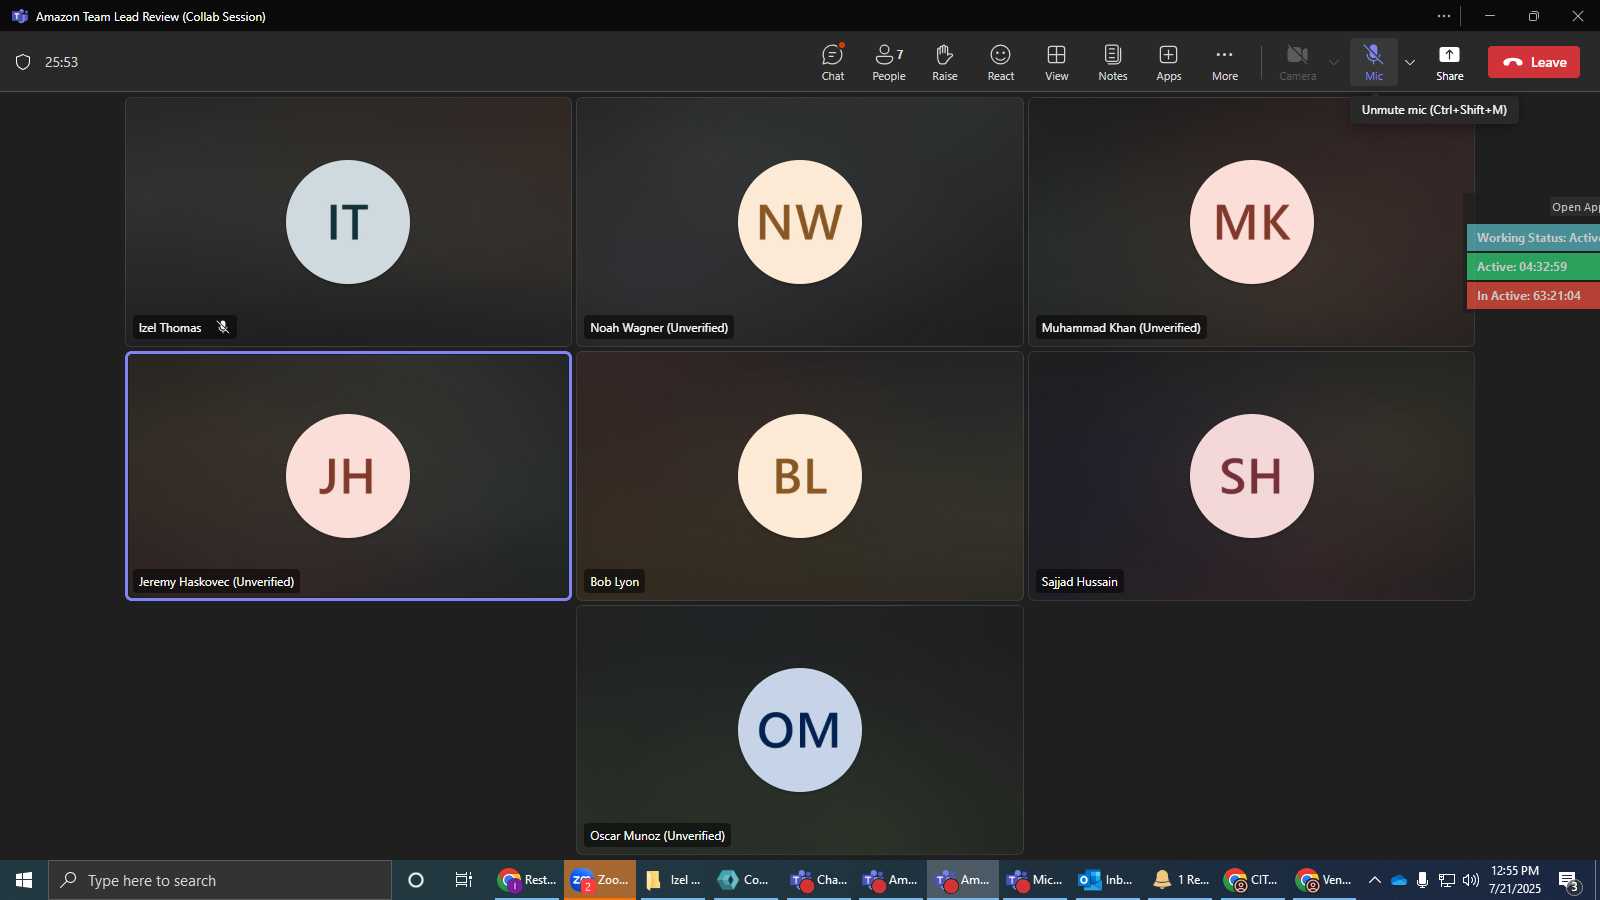This screenshot has height=900, width=1600.
Task: Change the meeting View layout
Action: point(1057,62)
